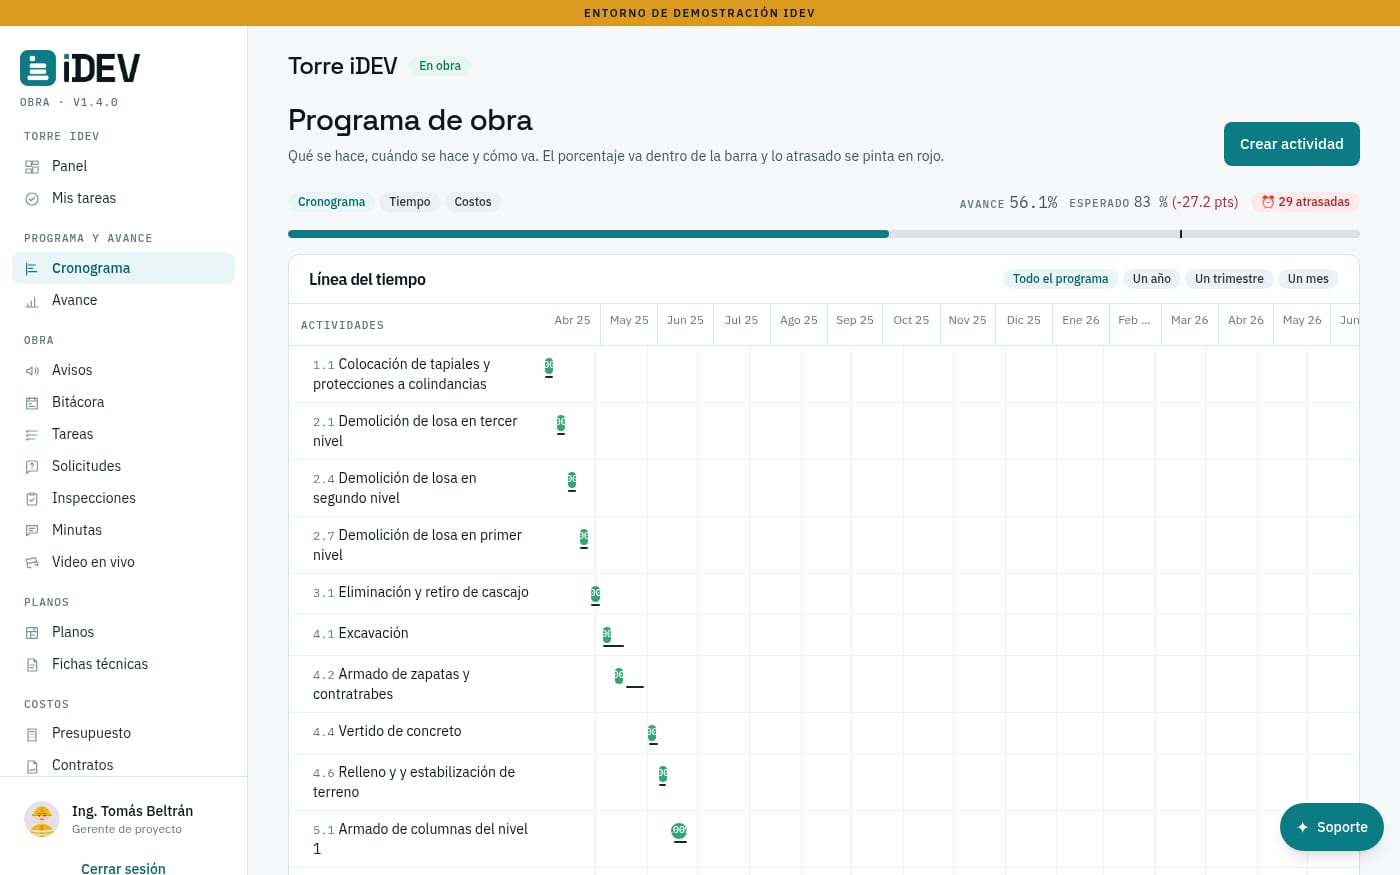This screenshot has height=875, width=1400.
Task: Click the Presupuesto sheet icon
Action: tap(32, 734)
